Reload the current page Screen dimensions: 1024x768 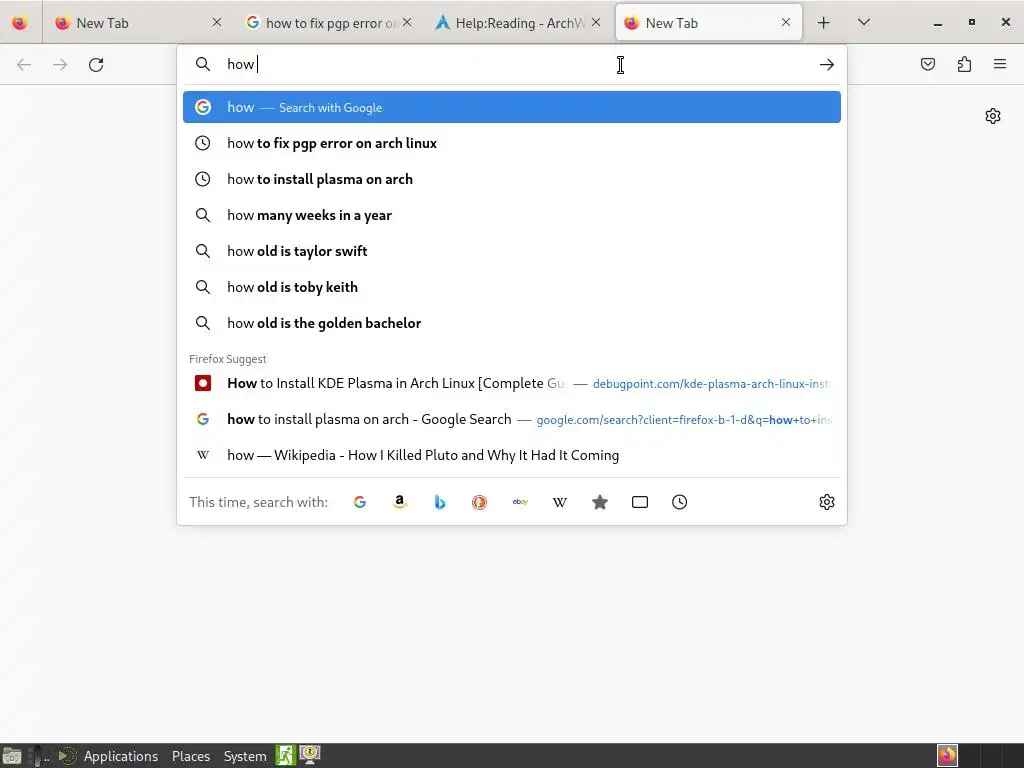click(x=96, y=65)
